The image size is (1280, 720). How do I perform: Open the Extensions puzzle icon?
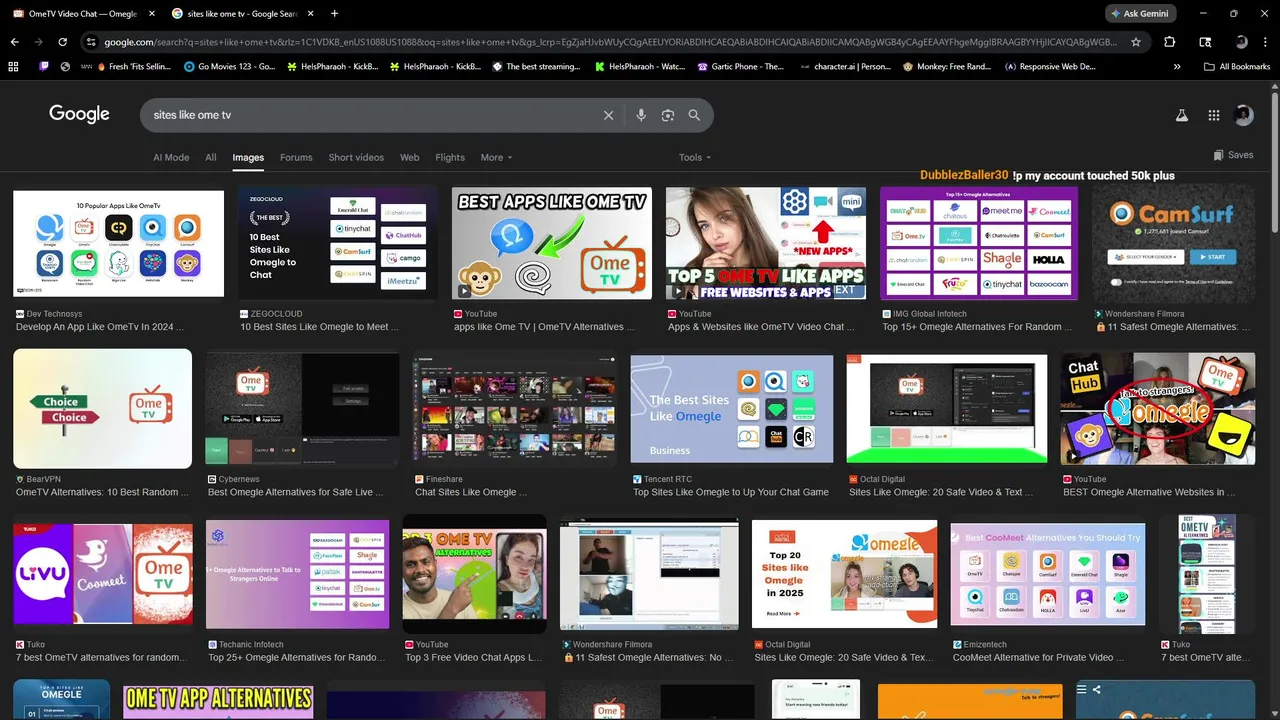(x=1170, y=42)
